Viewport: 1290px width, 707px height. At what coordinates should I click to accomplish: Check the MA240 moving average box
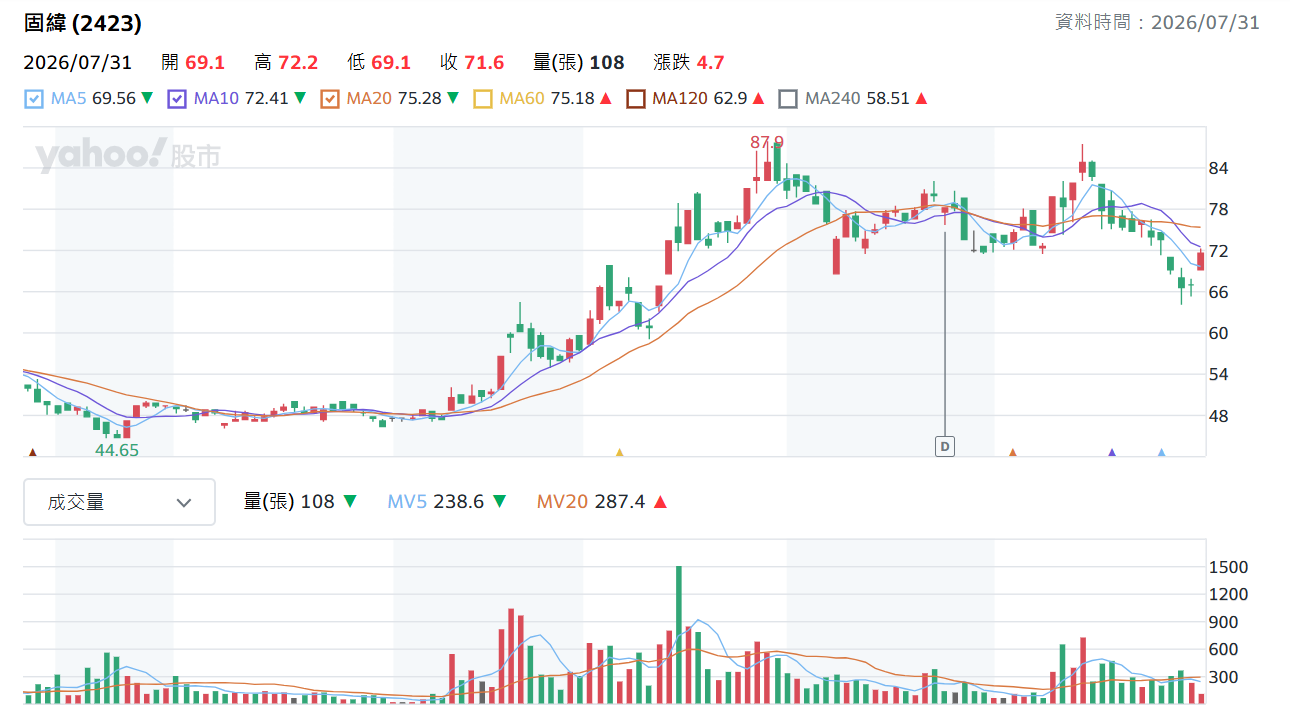tap(789, 99)
